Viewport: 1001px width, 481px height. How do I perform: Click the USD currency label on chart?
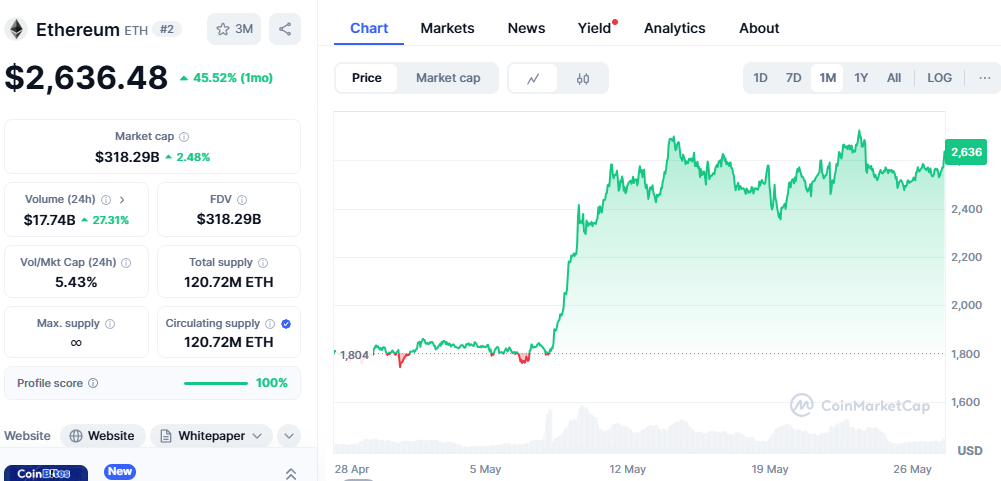[x=970, y=451]
